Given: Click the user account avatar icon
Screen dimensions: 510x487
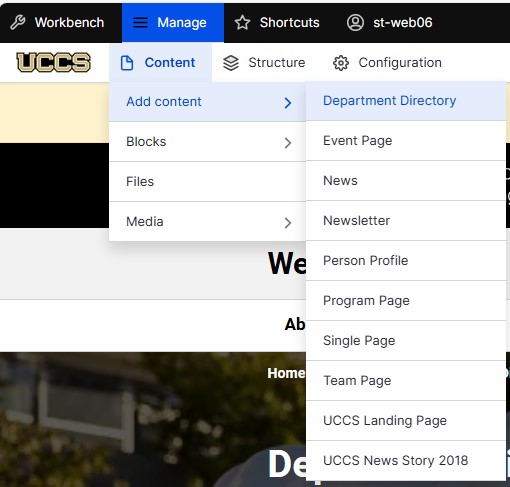Looking at the screenshot, I should tap(355, 23).
